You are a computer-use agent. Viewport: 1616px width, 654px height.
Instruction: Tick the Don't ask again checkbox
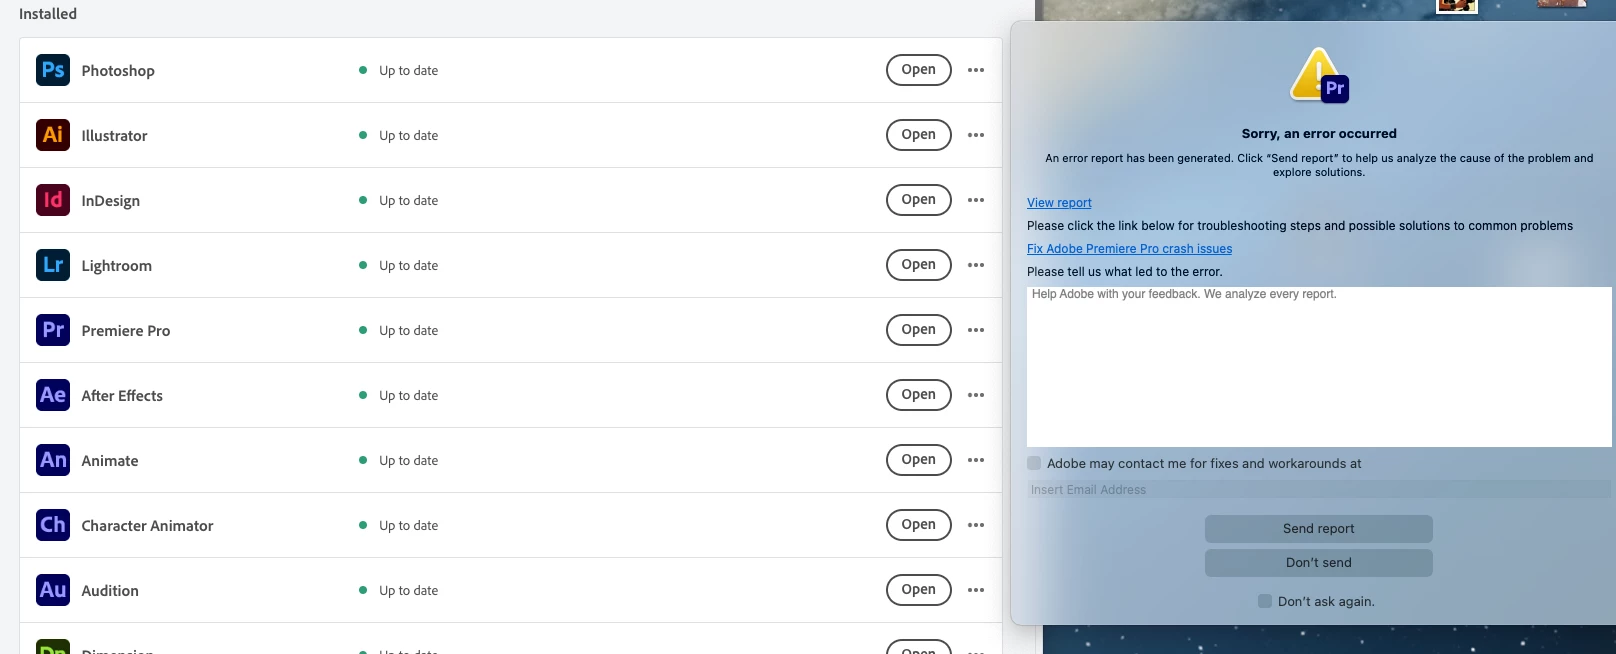1265,601
